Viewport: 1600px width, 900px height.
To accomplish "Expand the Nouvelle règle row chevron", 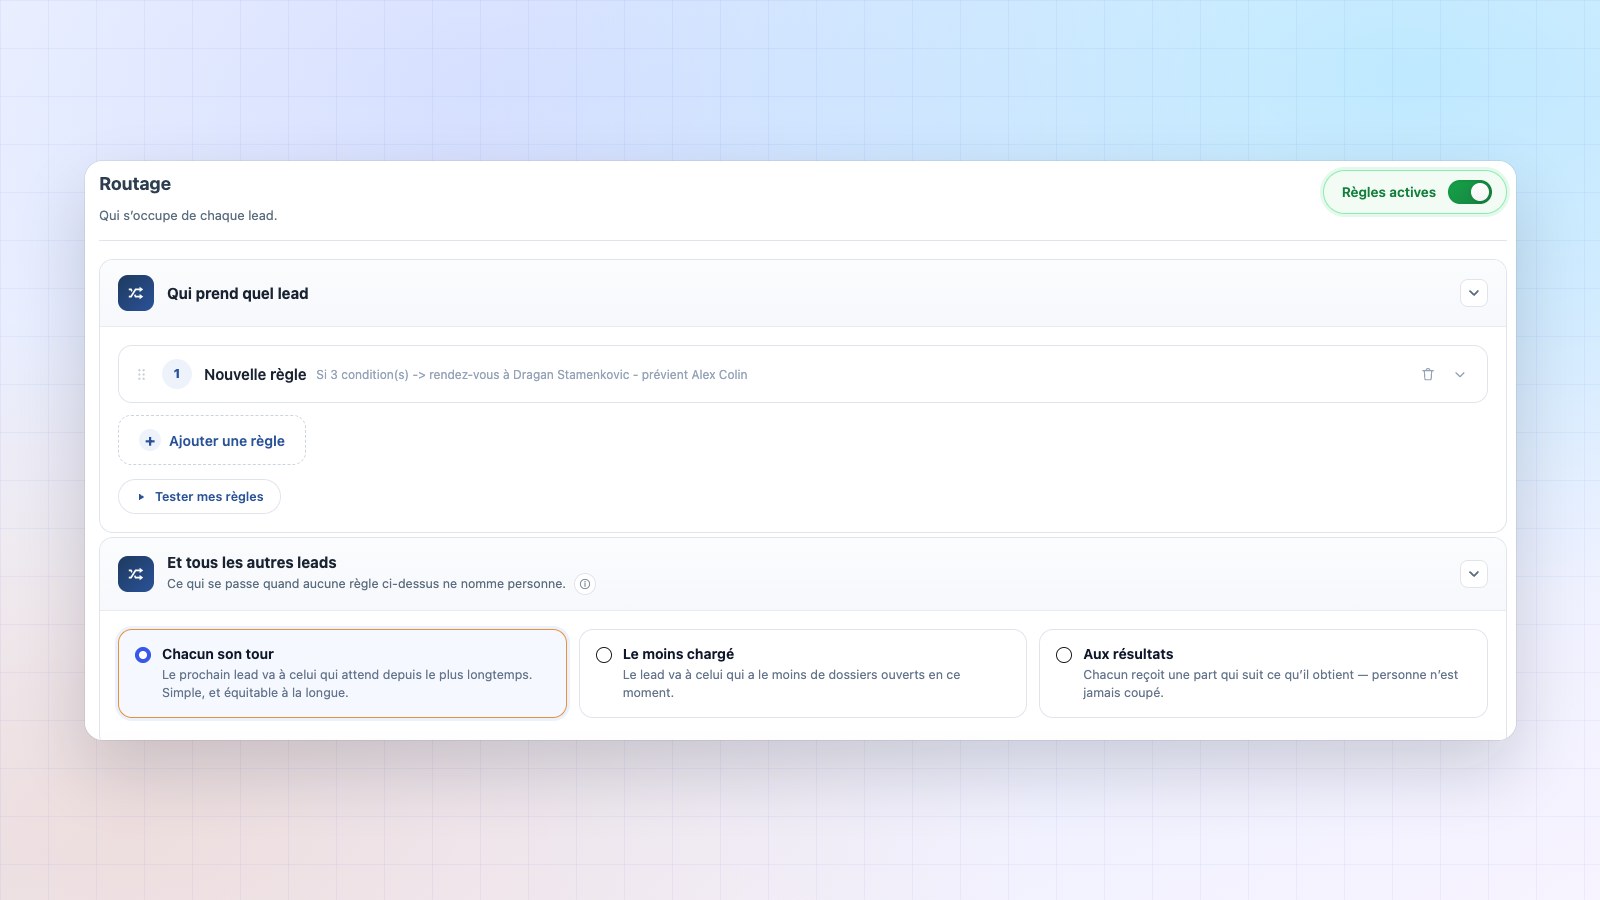I will coord(1460,374).
